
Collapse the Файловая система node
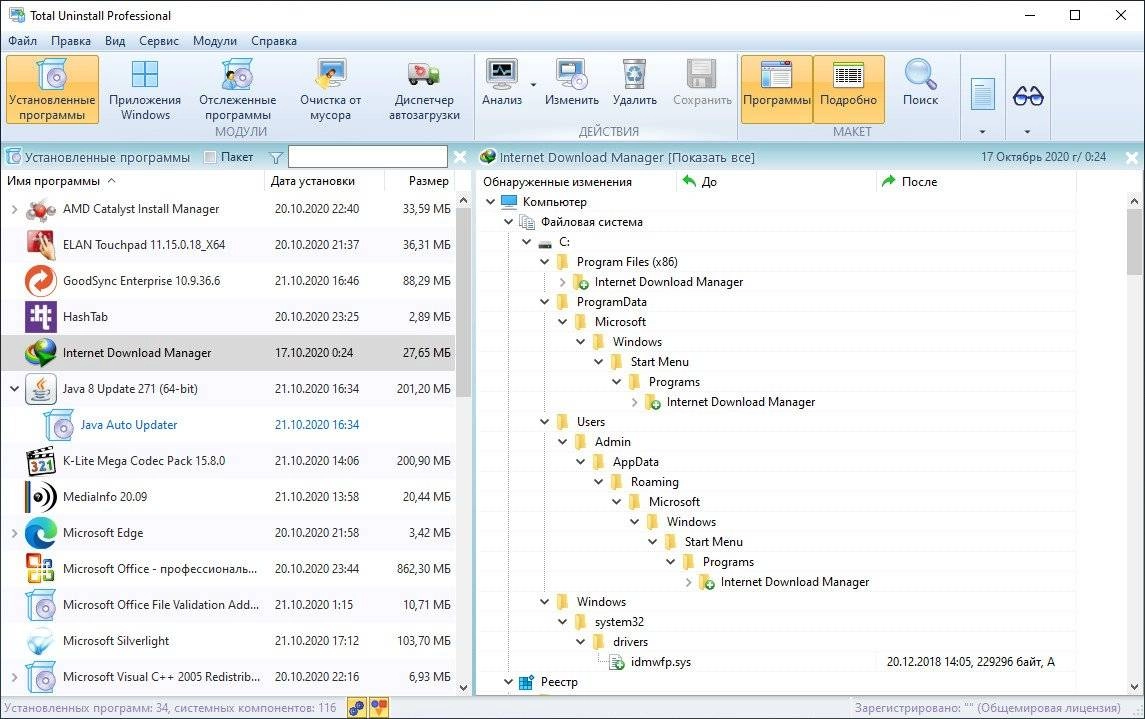509,221
